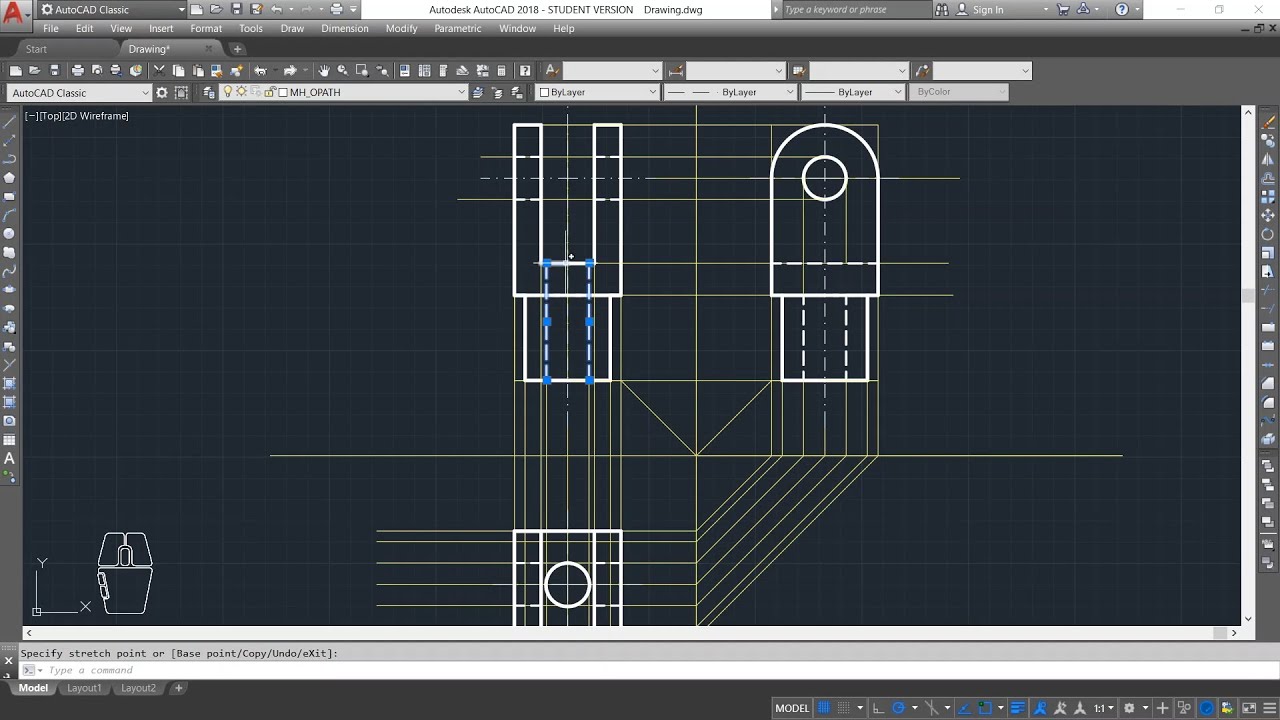Click the Dimension Style toolbar icon
The width and height of the screenshot is (1280, 720).
pos(676,70)
